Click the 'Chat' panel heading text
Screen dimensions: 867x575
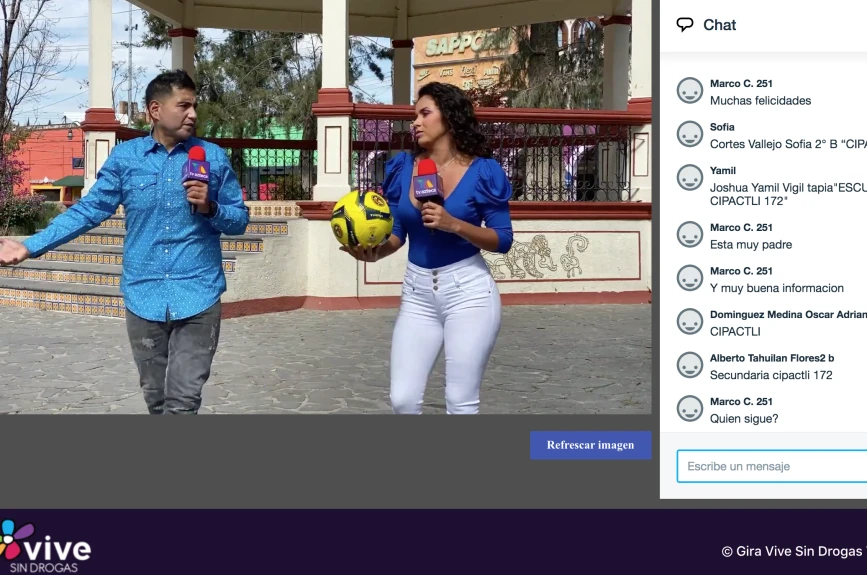click(719, 25)
